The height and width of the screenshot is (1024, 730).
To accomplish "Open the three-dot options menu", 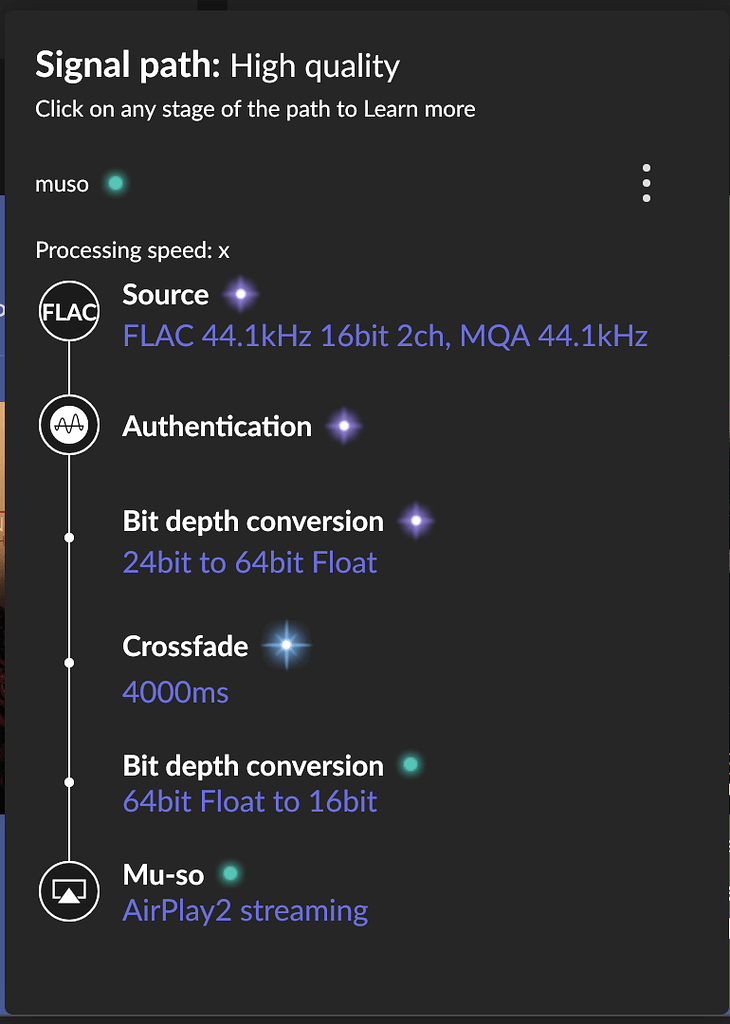I will pos(646,183).
